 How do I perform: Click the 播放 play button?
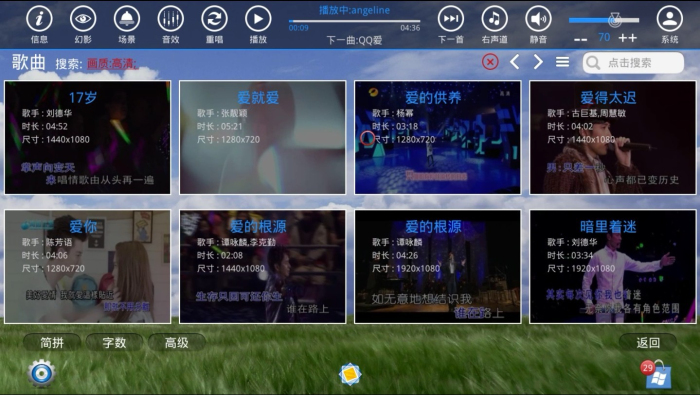[258, 19]
